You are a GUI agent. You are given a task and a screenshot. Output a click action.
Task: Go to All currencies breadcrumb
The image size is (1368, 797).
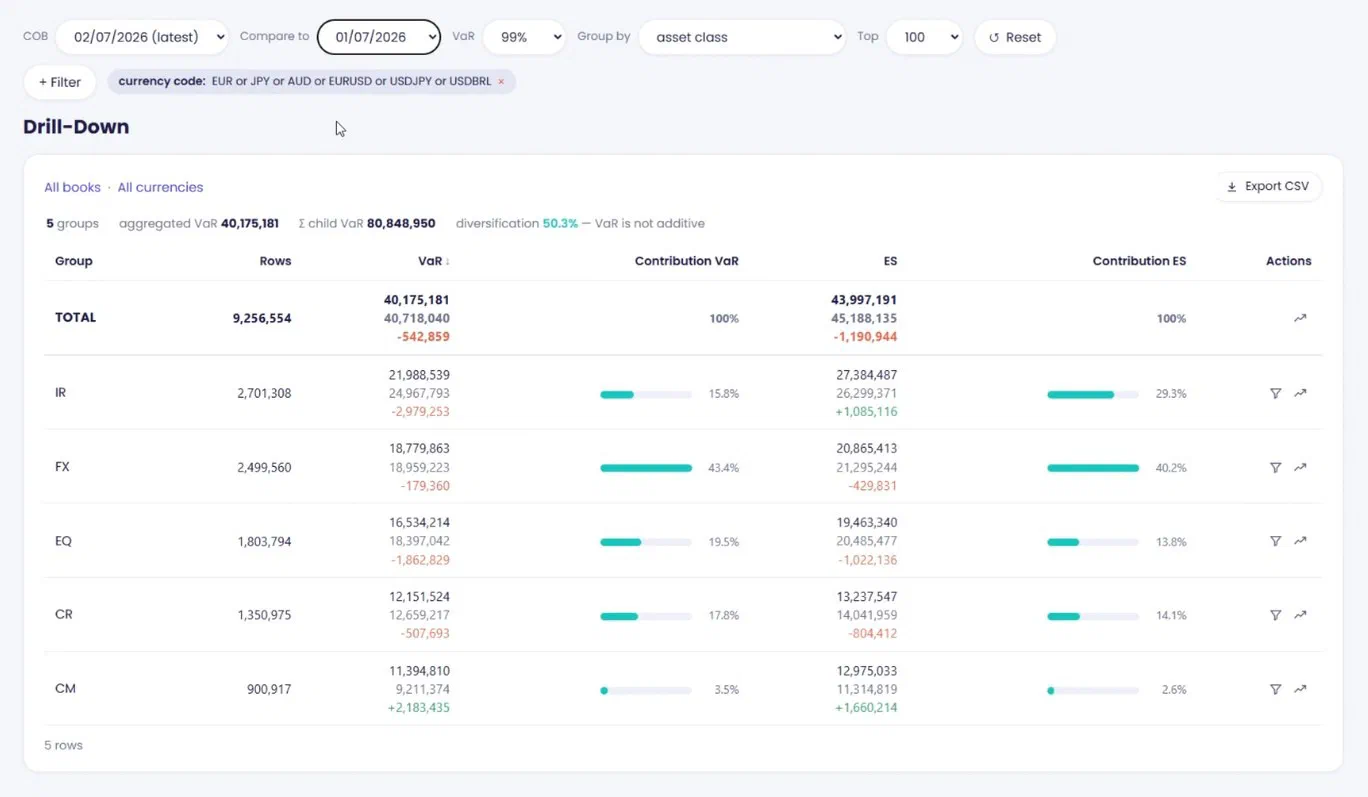click(160, 187)
